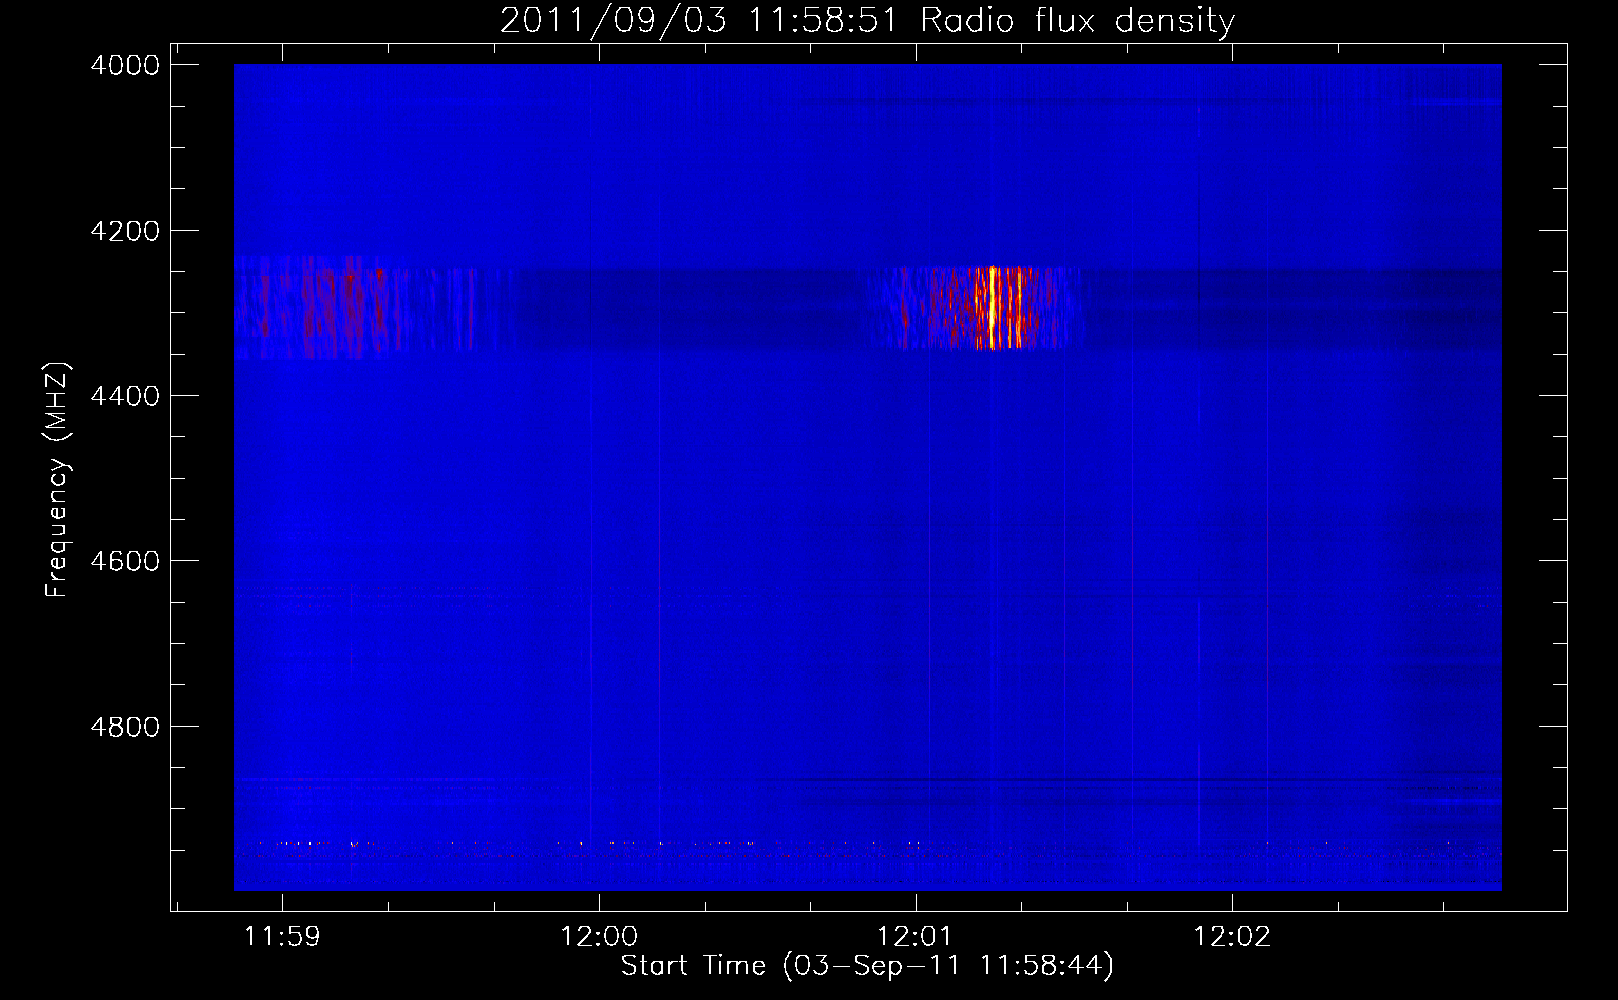
Task: Click the plot title '2011/09/03 11:58:51 Radio flux density'
Action: [868, 20]
